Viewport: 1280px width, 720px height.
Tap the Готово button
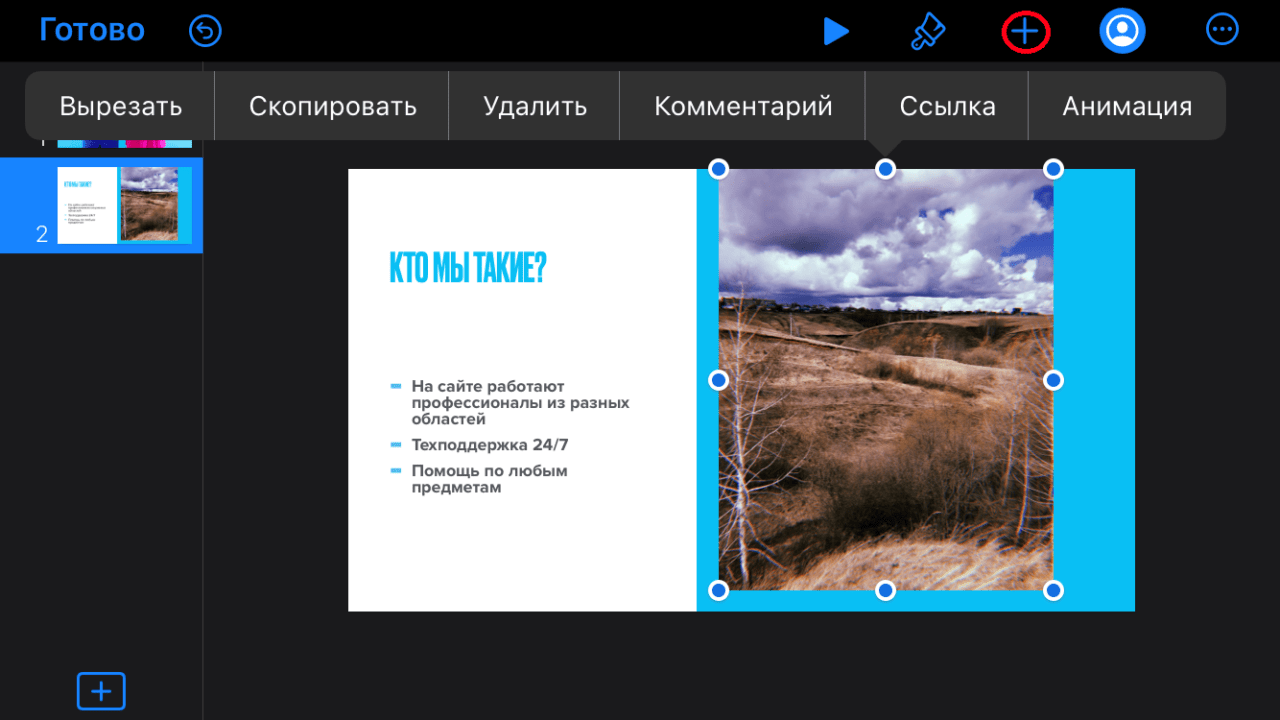point(92,30)
